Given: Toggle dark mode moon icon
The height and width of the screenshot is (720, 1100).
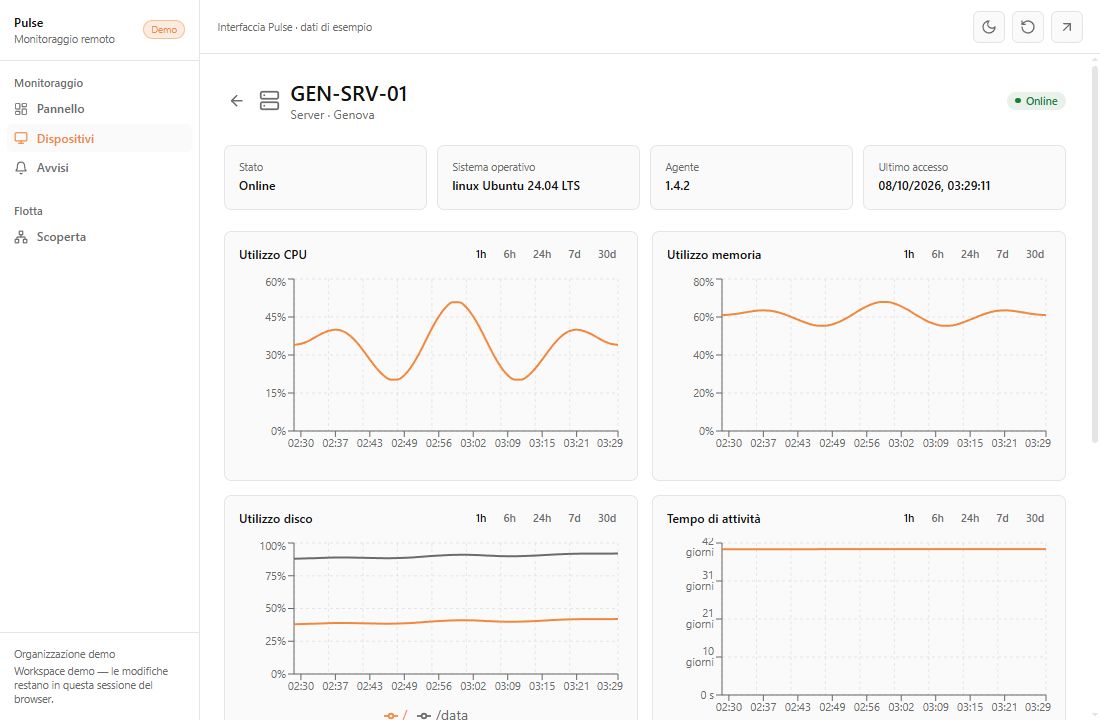Looking at the screenshot, I should (x=988, y=27).
